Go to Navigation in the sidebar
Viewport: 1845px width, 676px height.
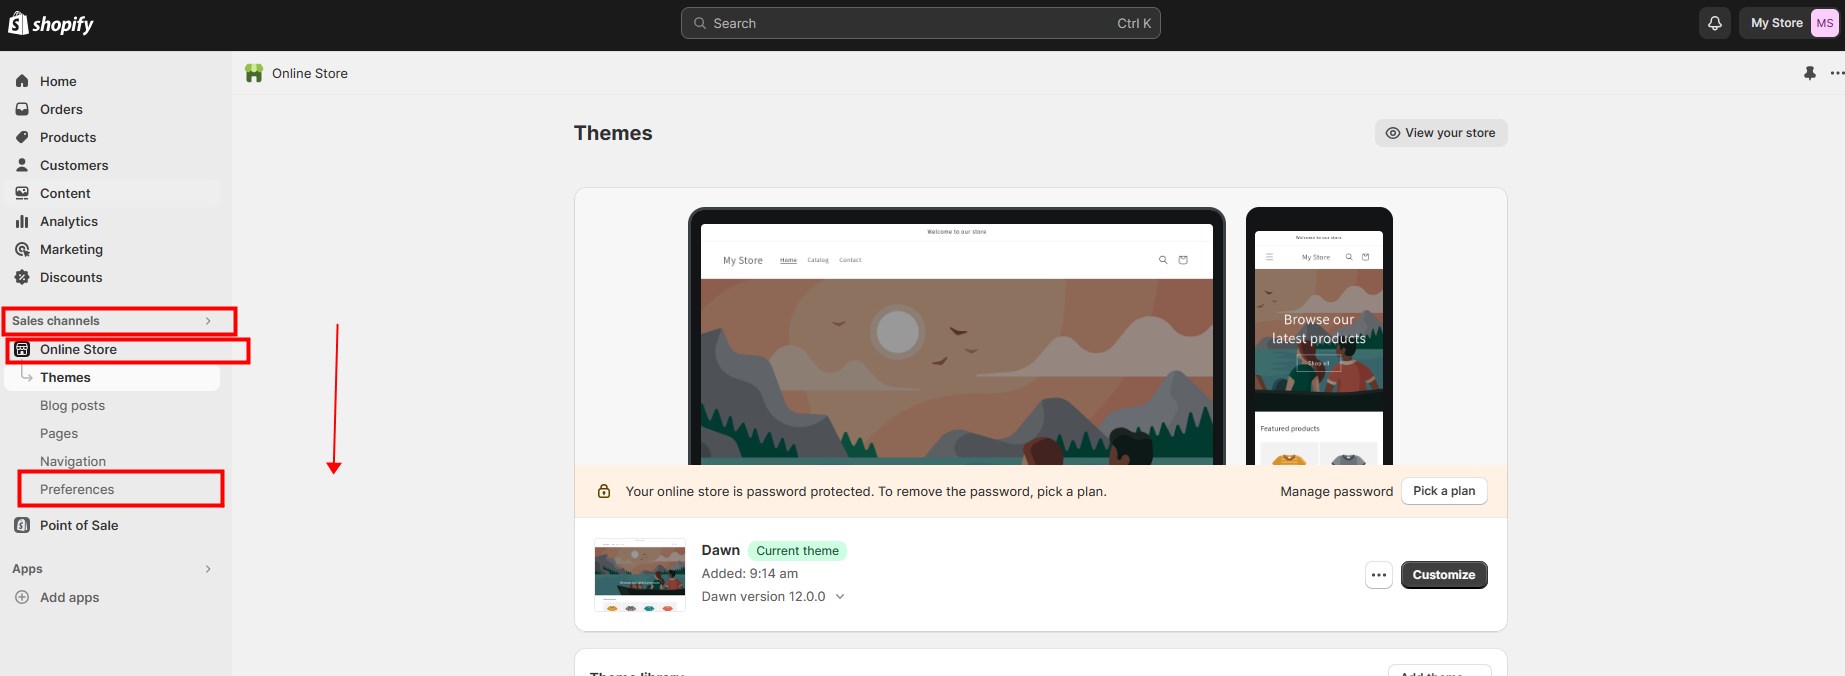(x=73, y=461)
